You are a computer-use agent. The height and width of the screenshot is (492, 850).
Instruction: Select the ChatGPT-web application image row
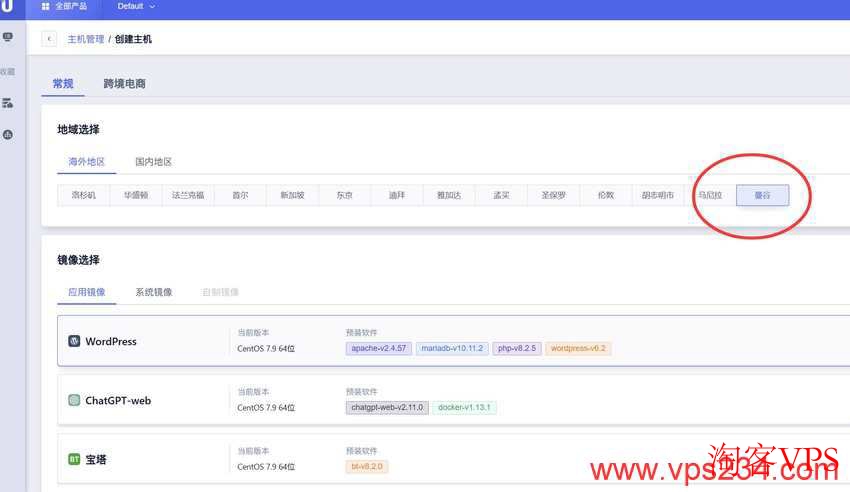(x=454, y=400)
